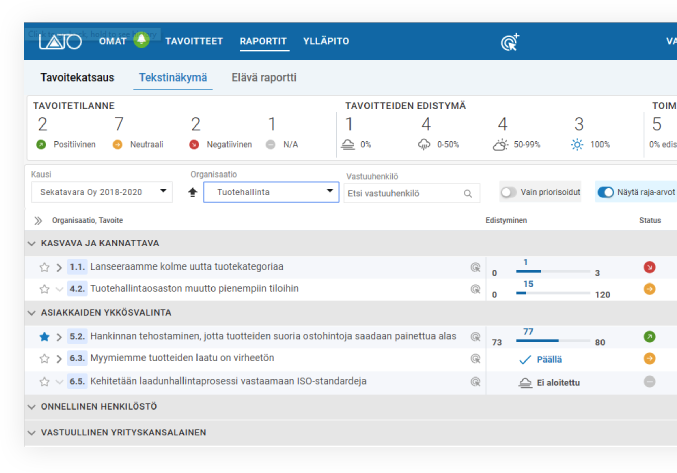Toggle the Vain priorisoidut switch
Image resolution: width=677 pixels, height=473 pixels.
click(509, 192)
